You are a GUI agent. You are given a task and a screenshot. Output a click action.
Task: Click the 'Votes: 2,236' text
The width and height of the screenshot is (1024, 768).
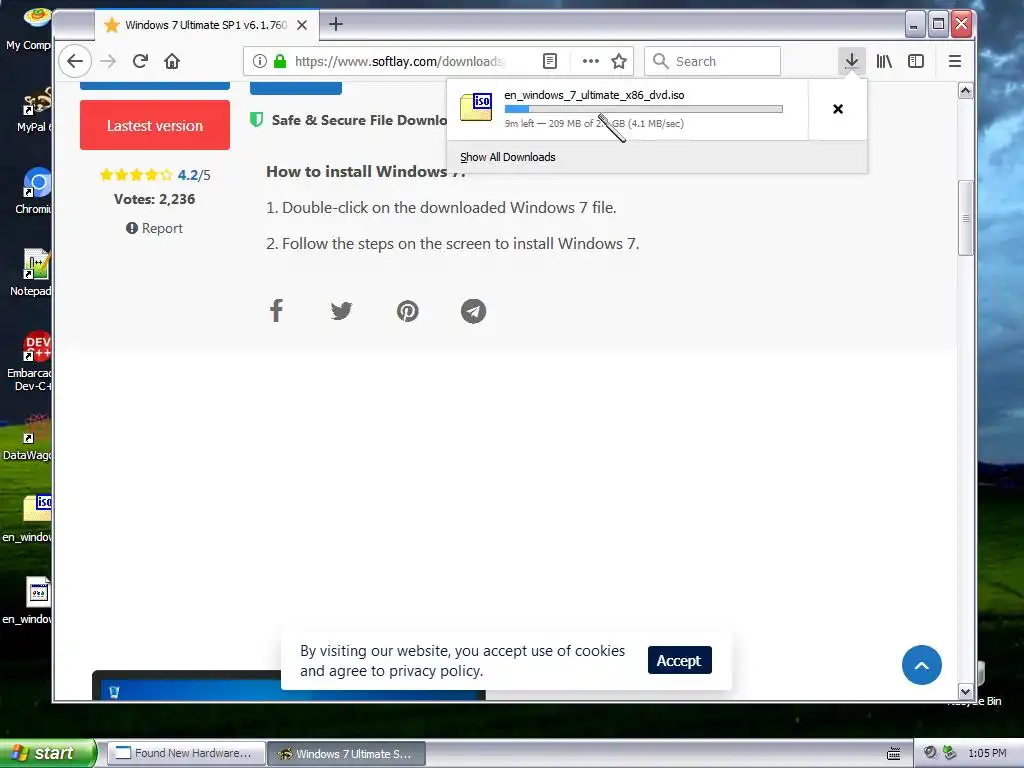coord(154,199)
